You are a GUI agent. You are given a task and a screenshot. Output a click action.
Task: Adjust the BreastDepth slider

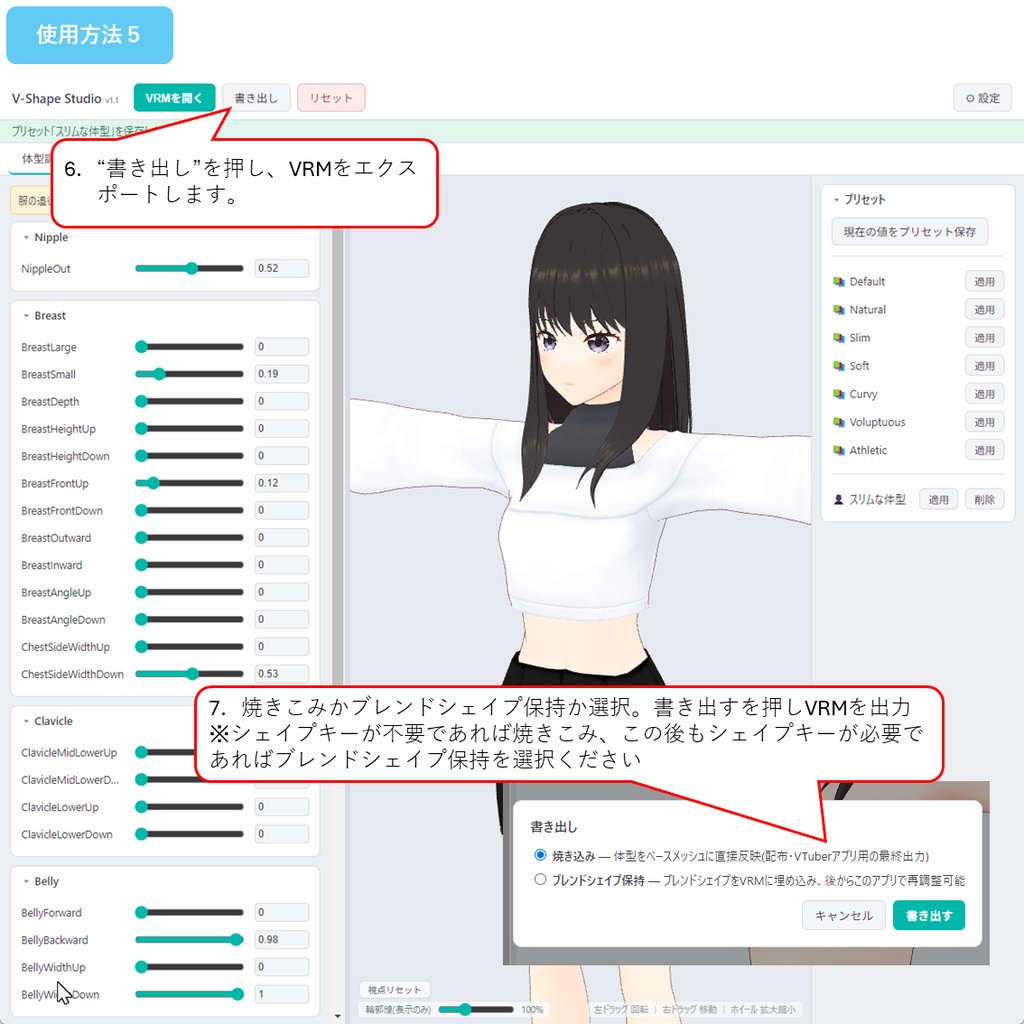click(x=189, y=402)
